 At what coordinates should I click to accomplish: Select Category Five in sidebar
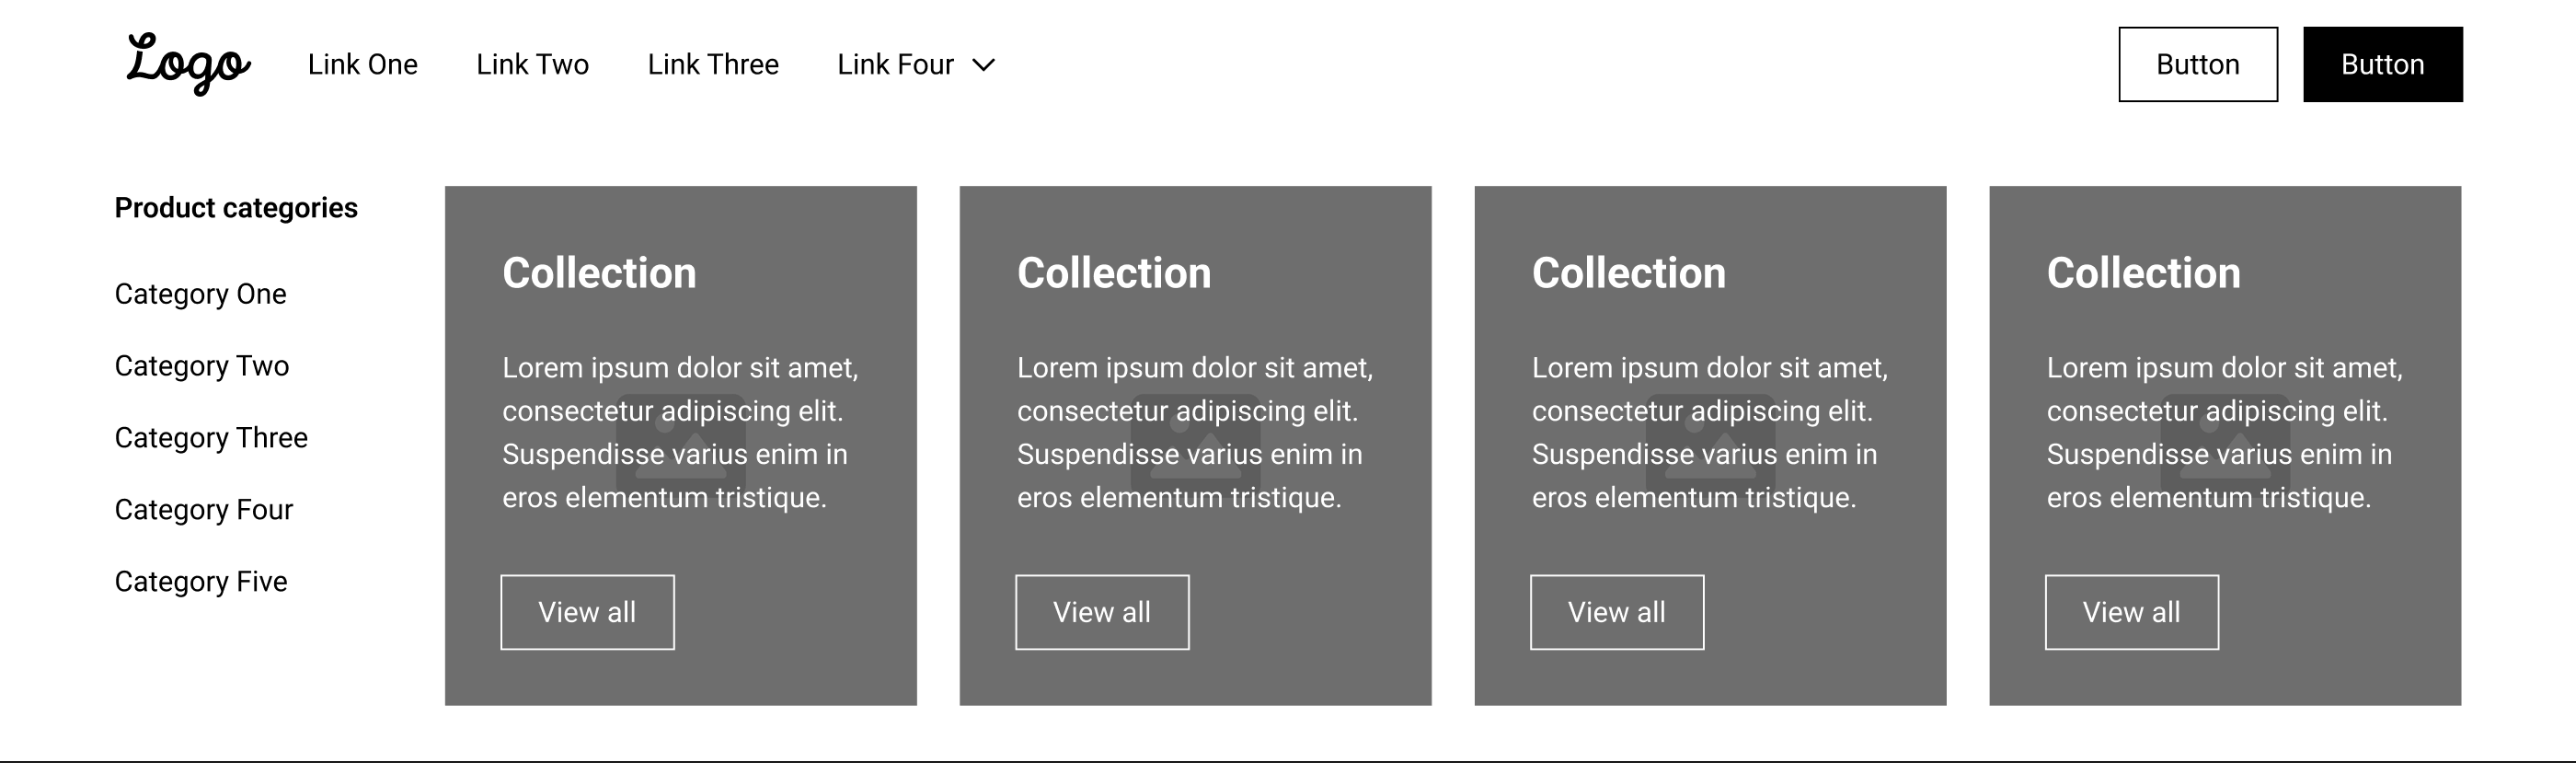coord(201,582)
